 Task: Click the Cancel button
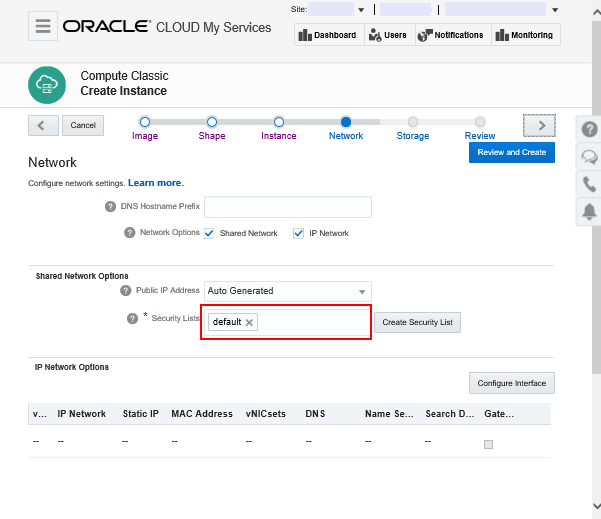(x=83, y=125)
